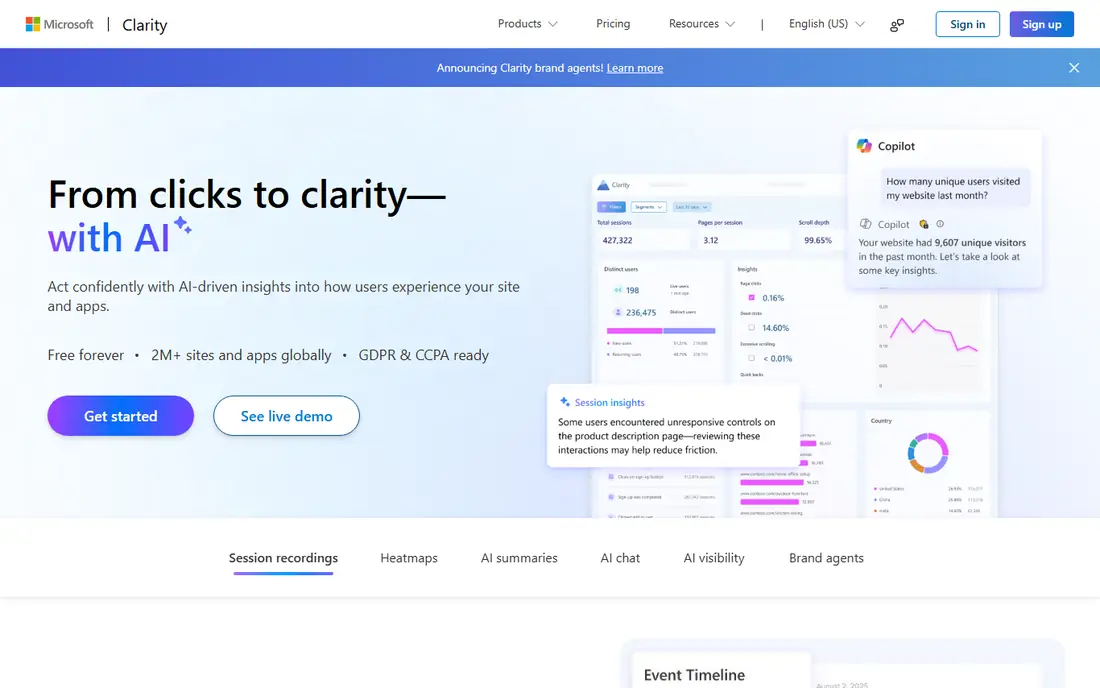Follow the Learn more link in banner

[635, 68]
